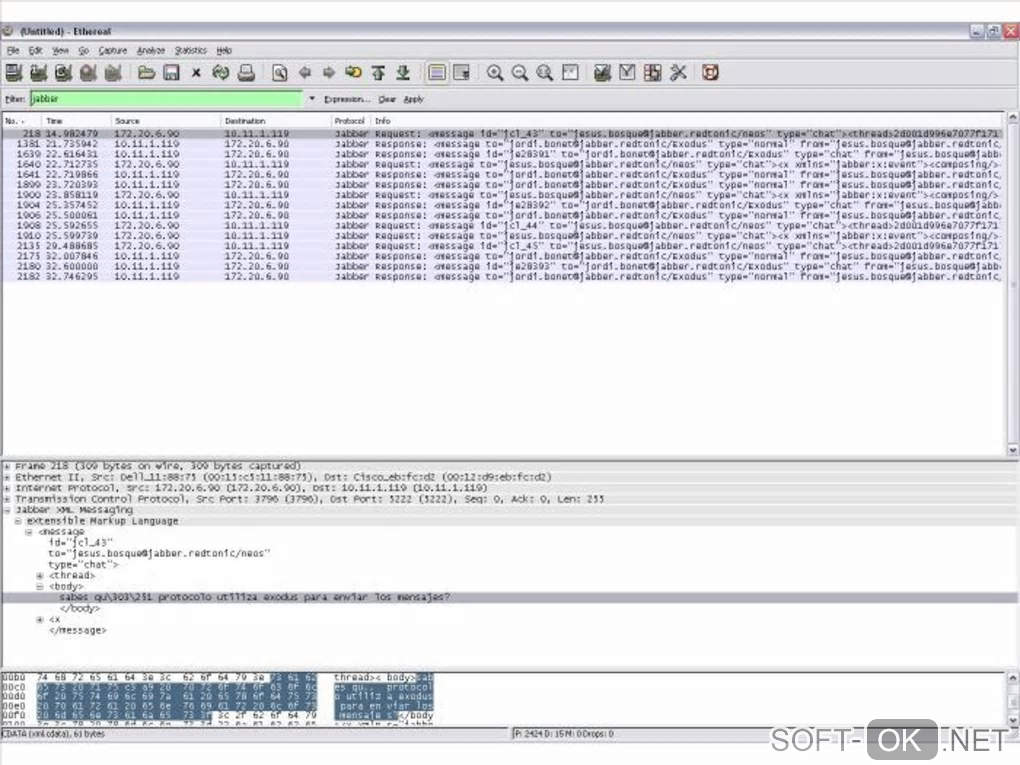Reload the current capture file
The height and width of the screenshot is (765, 1020).
click(221, 73)
